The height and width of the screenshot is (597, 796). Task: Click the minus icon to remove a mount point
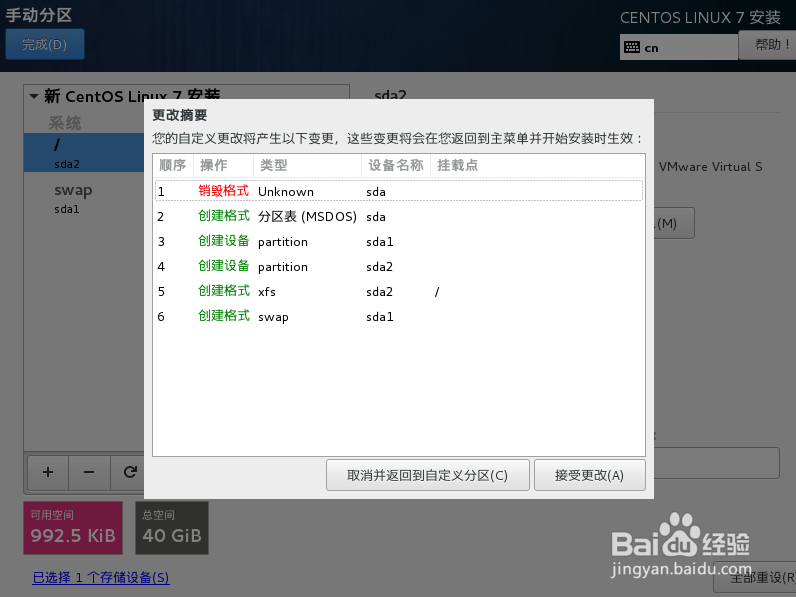click(89, 472)
